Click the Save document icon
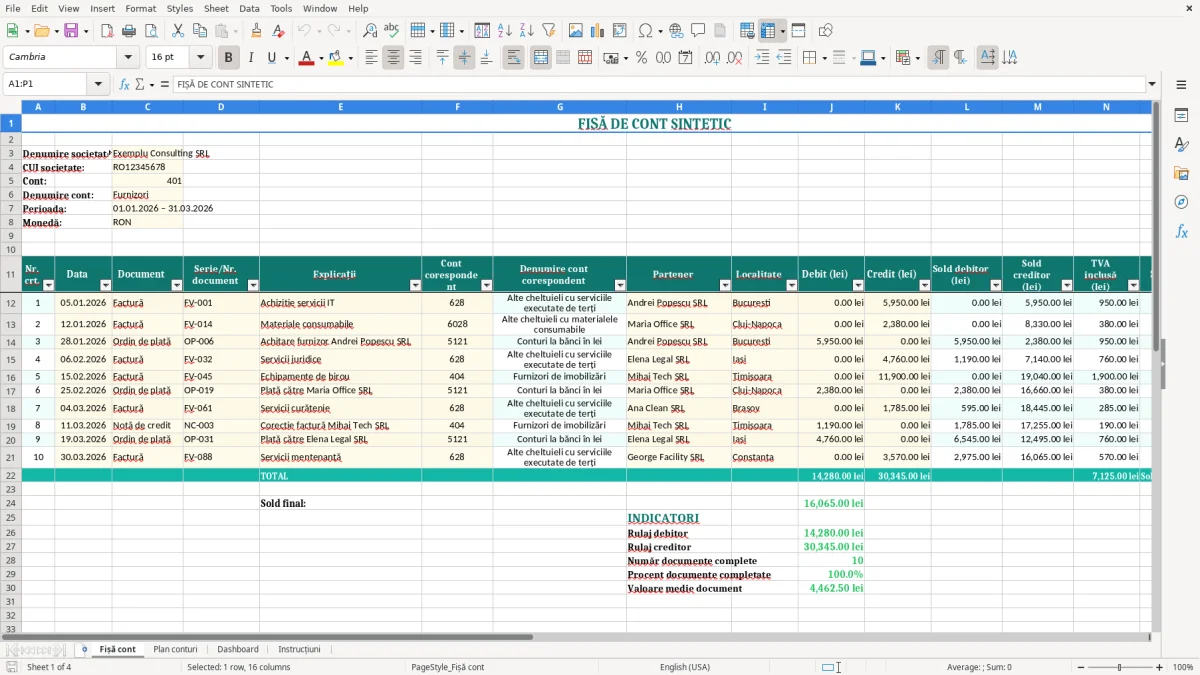The image size is (1200, 675). tap(71, 31)
